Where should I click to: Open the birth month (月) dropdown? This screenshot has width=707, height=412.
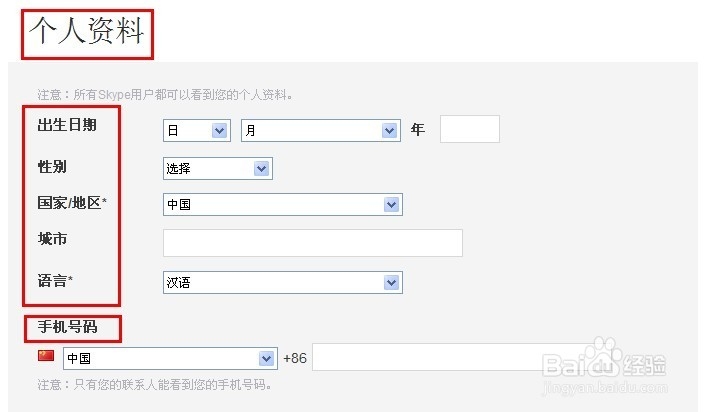pos(320,130)
